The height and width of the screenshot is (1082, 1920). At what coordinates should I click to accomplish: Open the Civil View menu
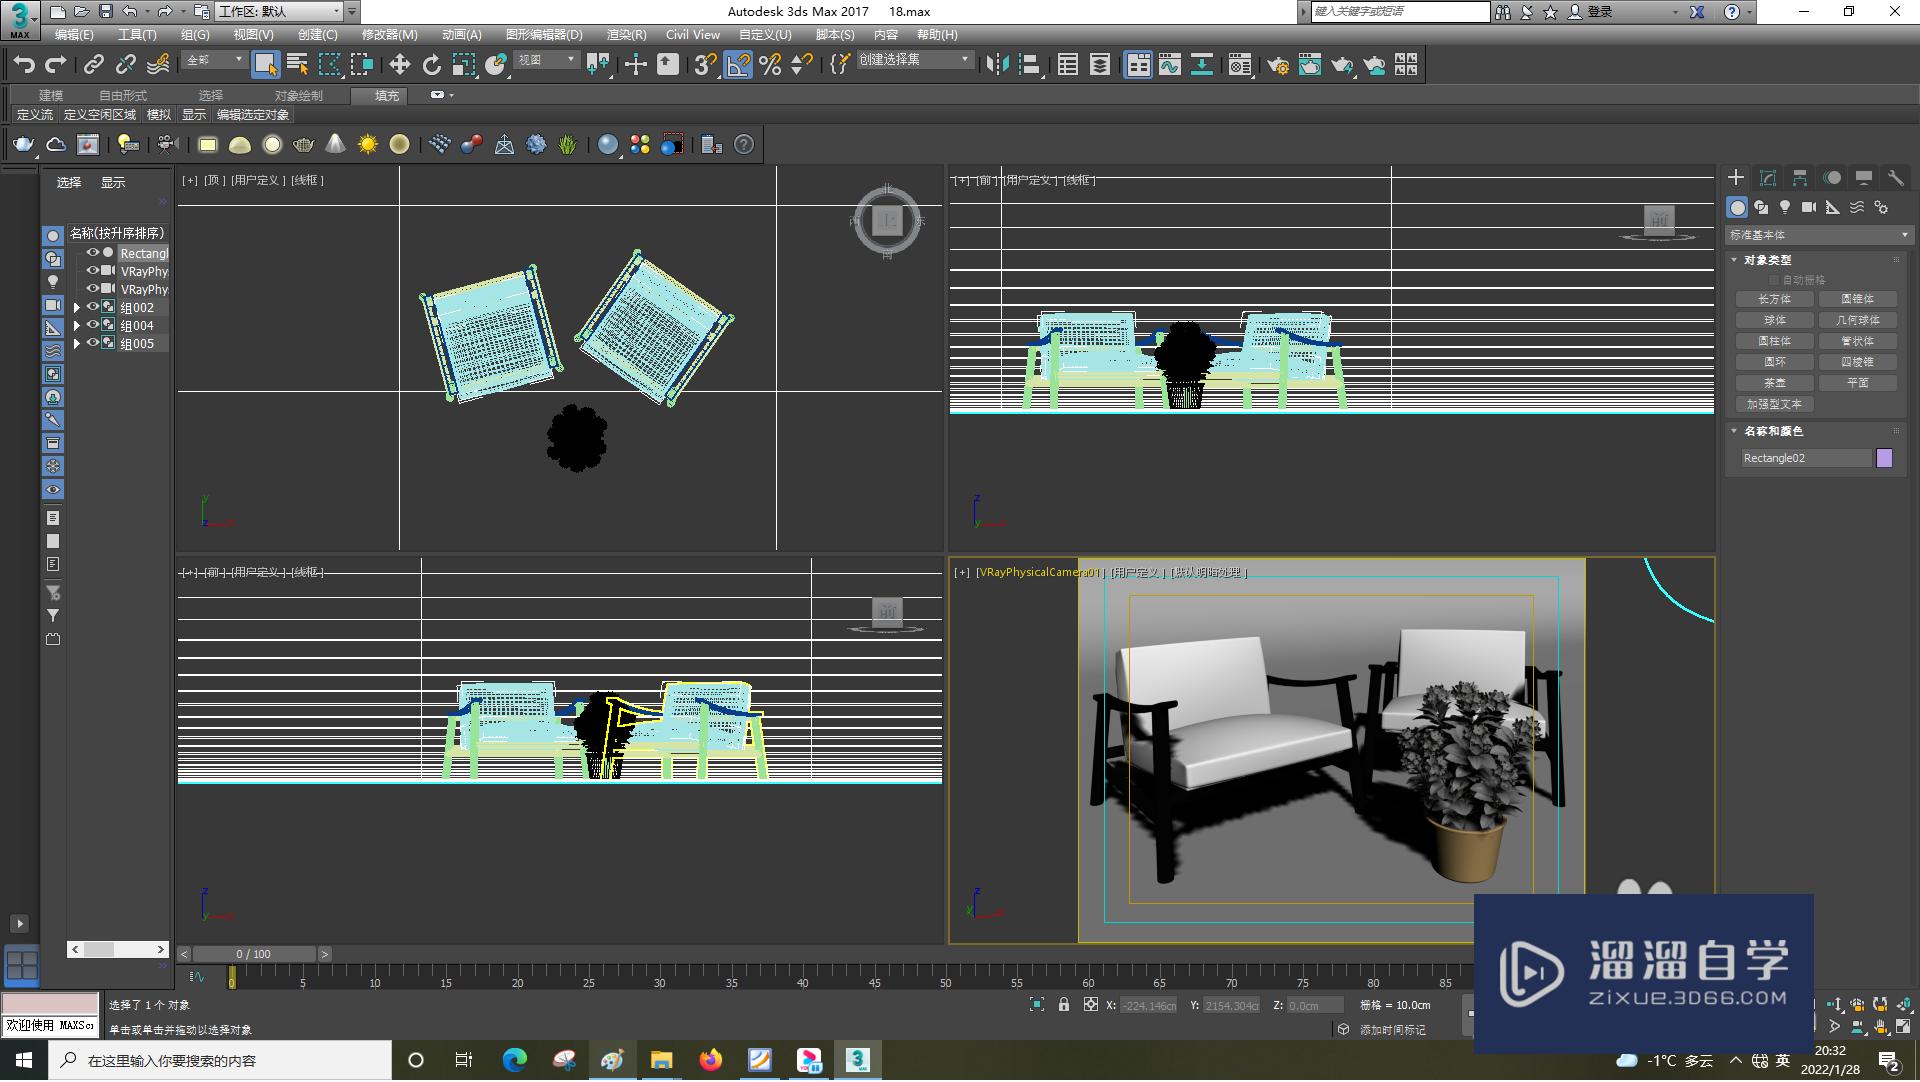pyautogui.click(x=693, y=34)
